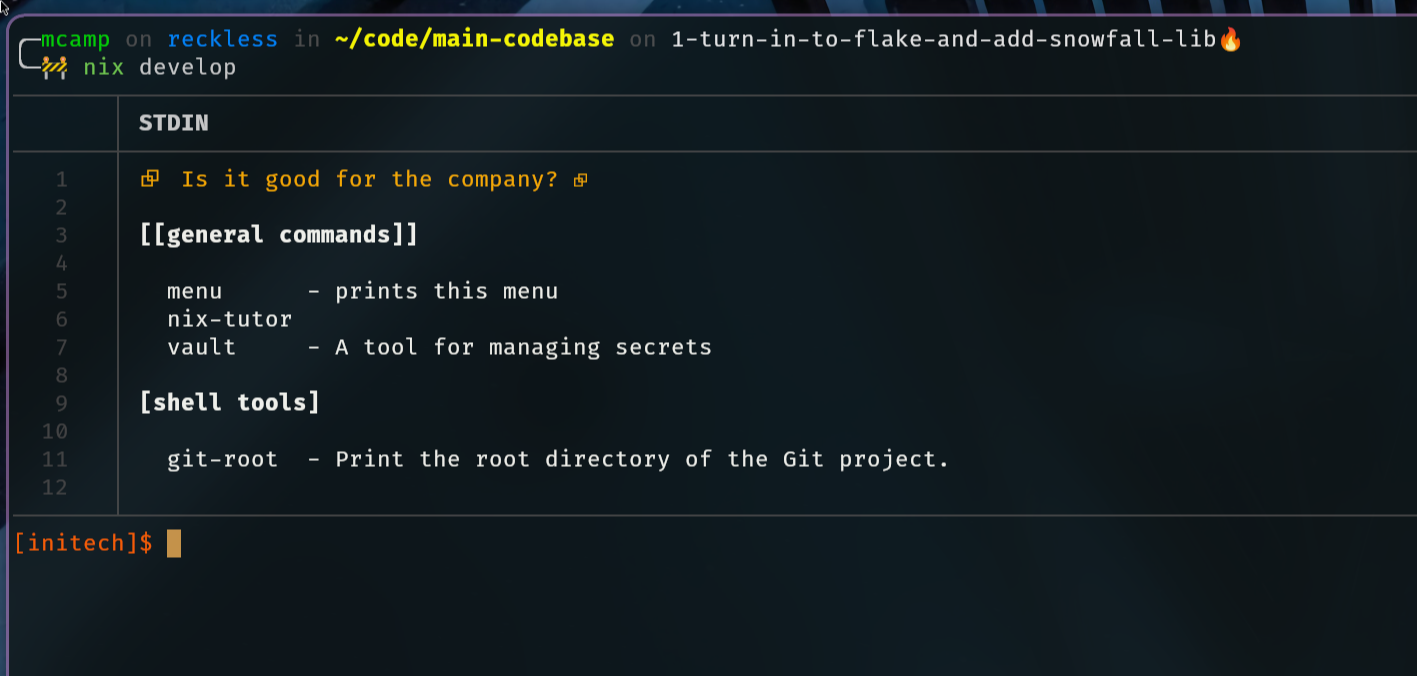Click the 'reckless' hostname in prompt
The image size is (1417, 676).
click(223, 40)
